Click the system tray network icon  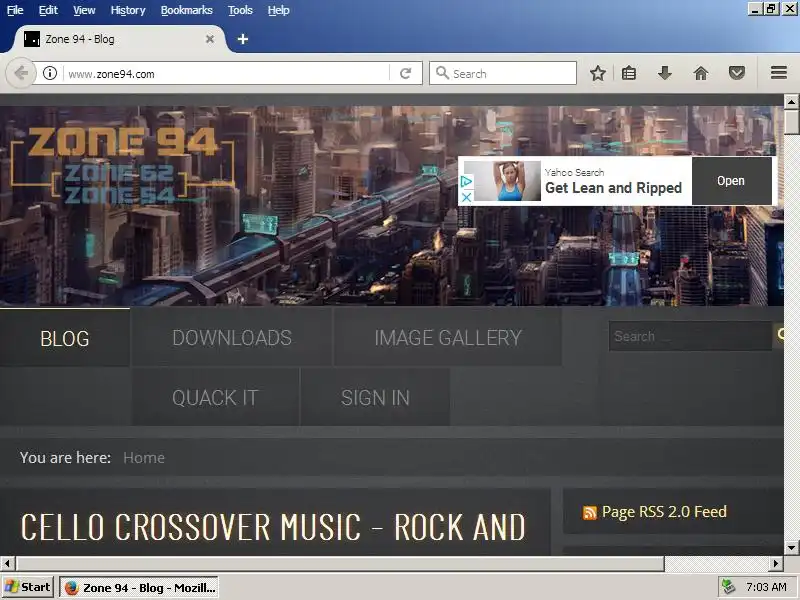tap(728, 587)
